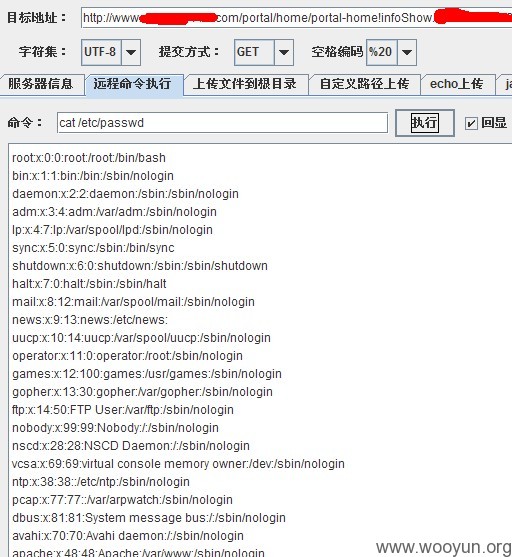Open the GET submit method dropdown arrow
512x557 pixels.
(284, 52)
